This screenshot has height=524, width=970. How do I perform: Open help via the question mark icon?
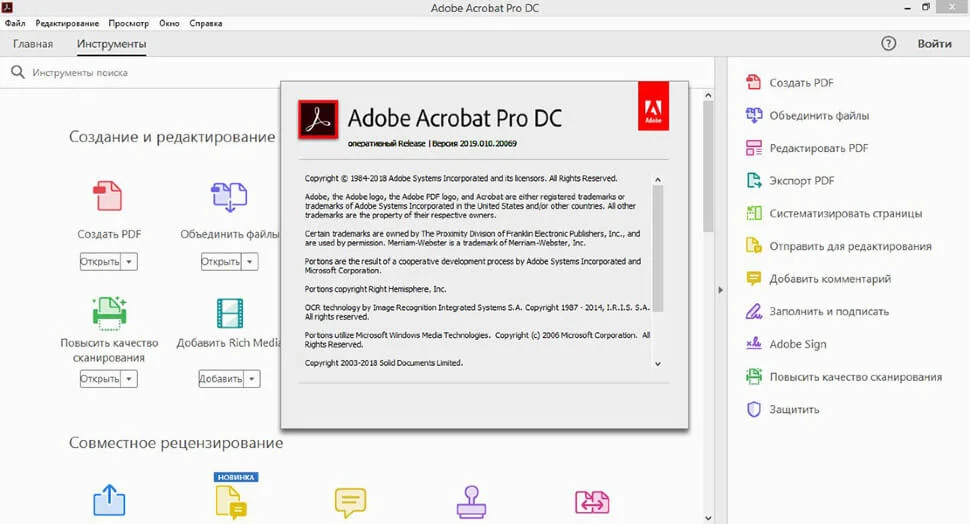tap(888, 43)
